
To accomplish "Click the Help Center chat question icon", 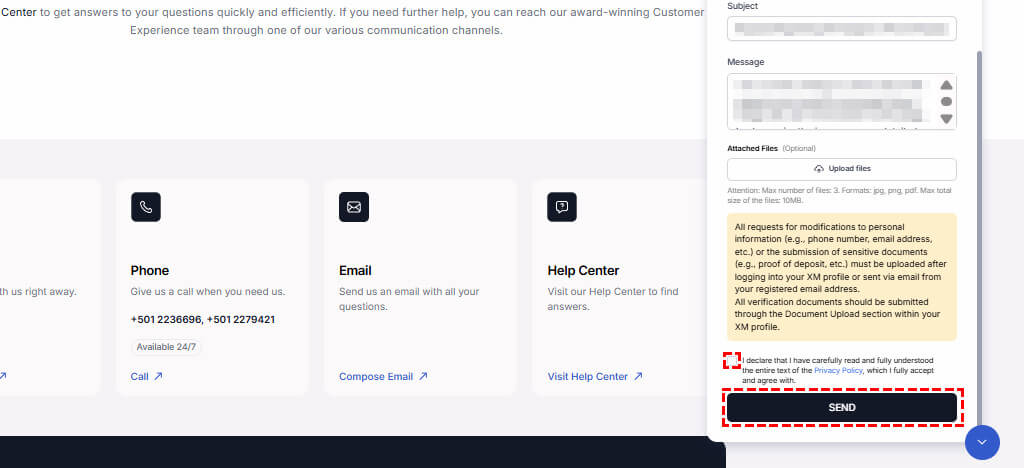I will coord(562,207).
